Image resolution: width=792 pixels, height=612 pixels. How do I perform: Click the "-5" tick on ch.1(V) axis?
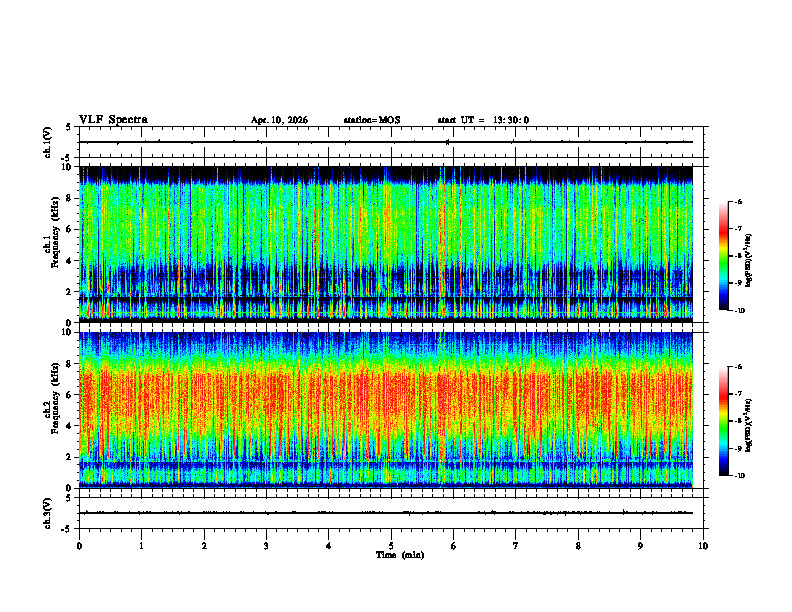(67, 158)
